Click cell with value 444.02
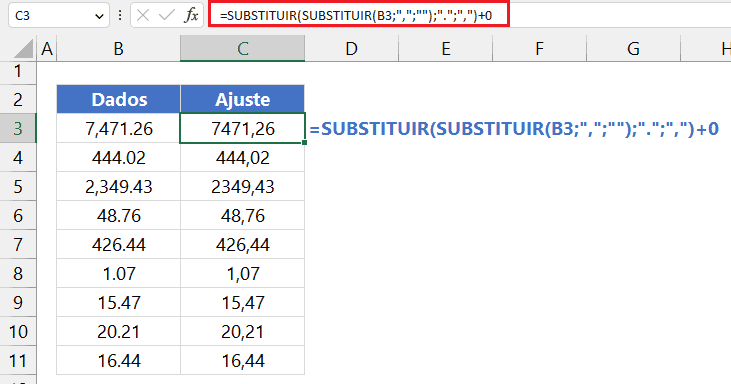731x384 pixels. (118, 158)
